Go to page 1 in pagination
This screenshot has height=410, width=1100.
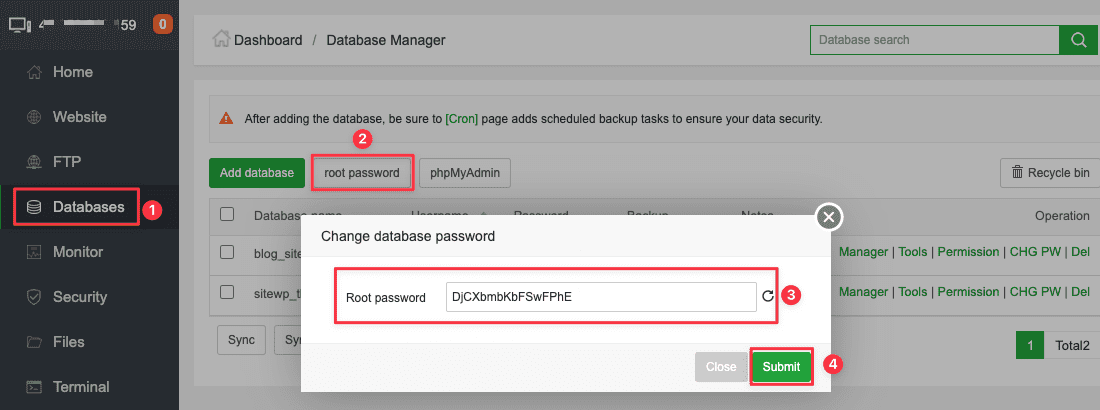1031,345
